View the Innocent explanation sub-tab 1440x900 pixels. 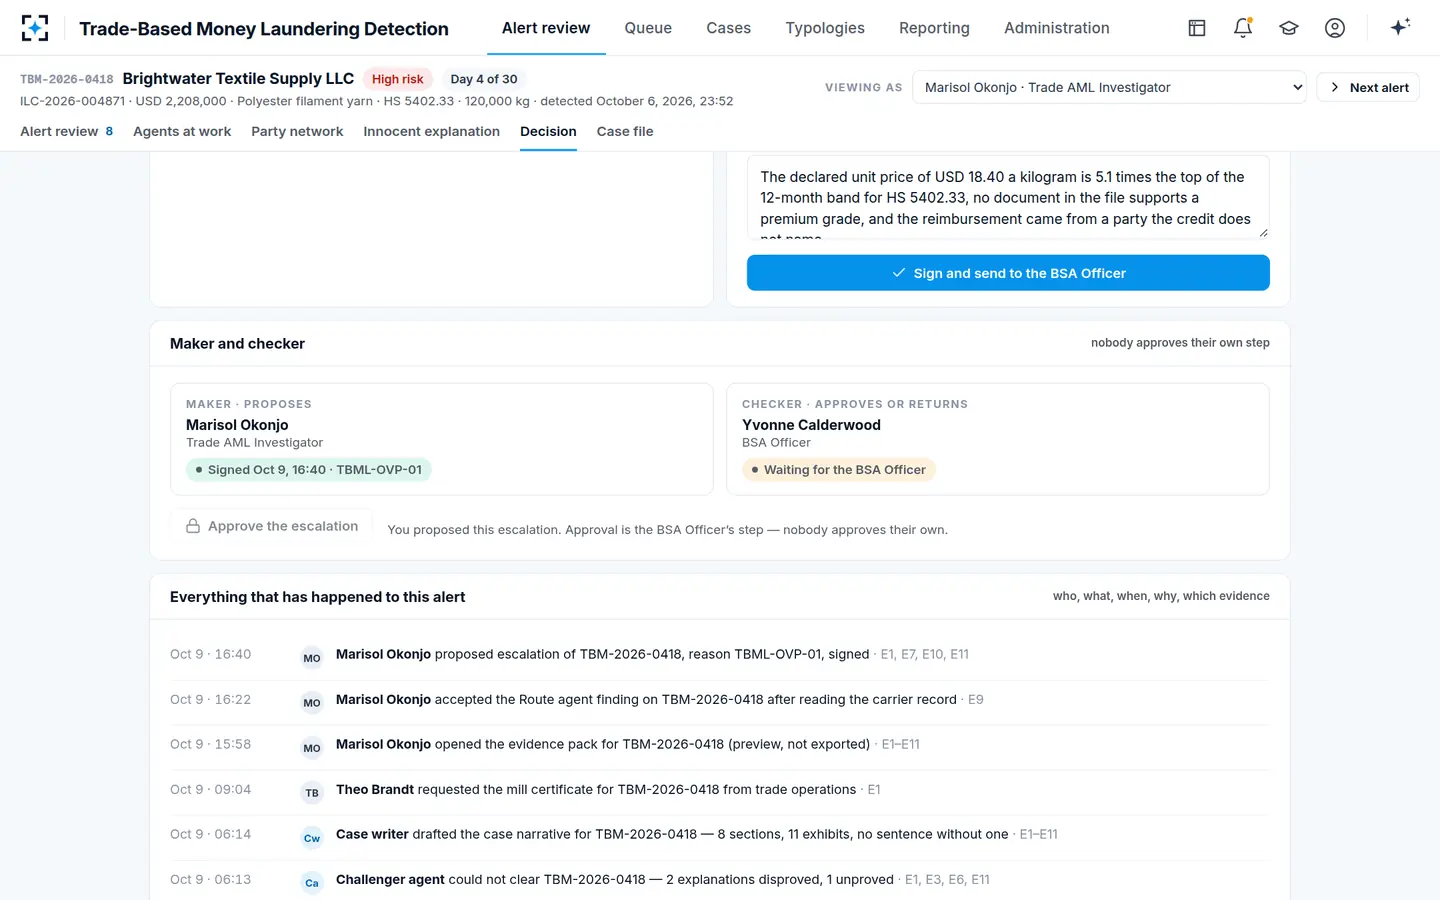pos(431,131)
